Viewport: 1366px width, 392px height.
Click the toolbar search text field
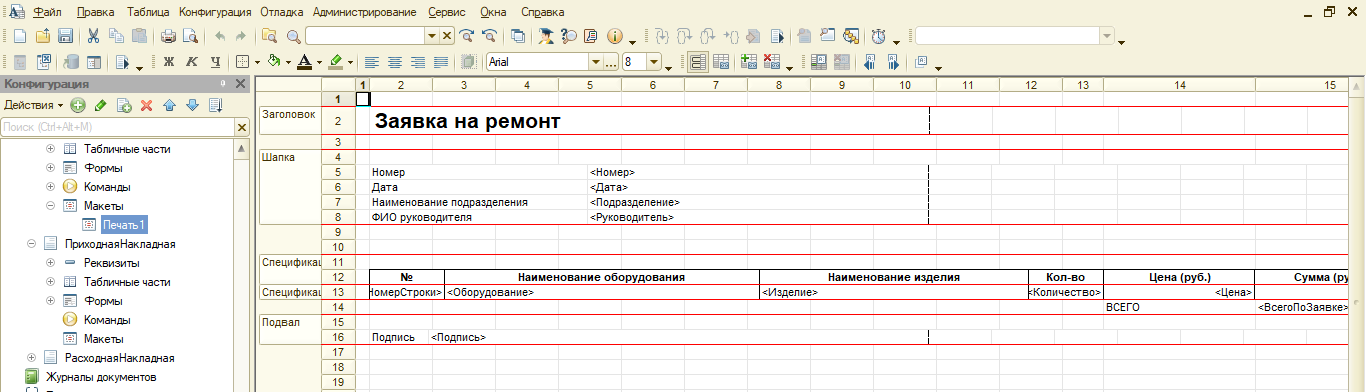click(x=365, y=36)
